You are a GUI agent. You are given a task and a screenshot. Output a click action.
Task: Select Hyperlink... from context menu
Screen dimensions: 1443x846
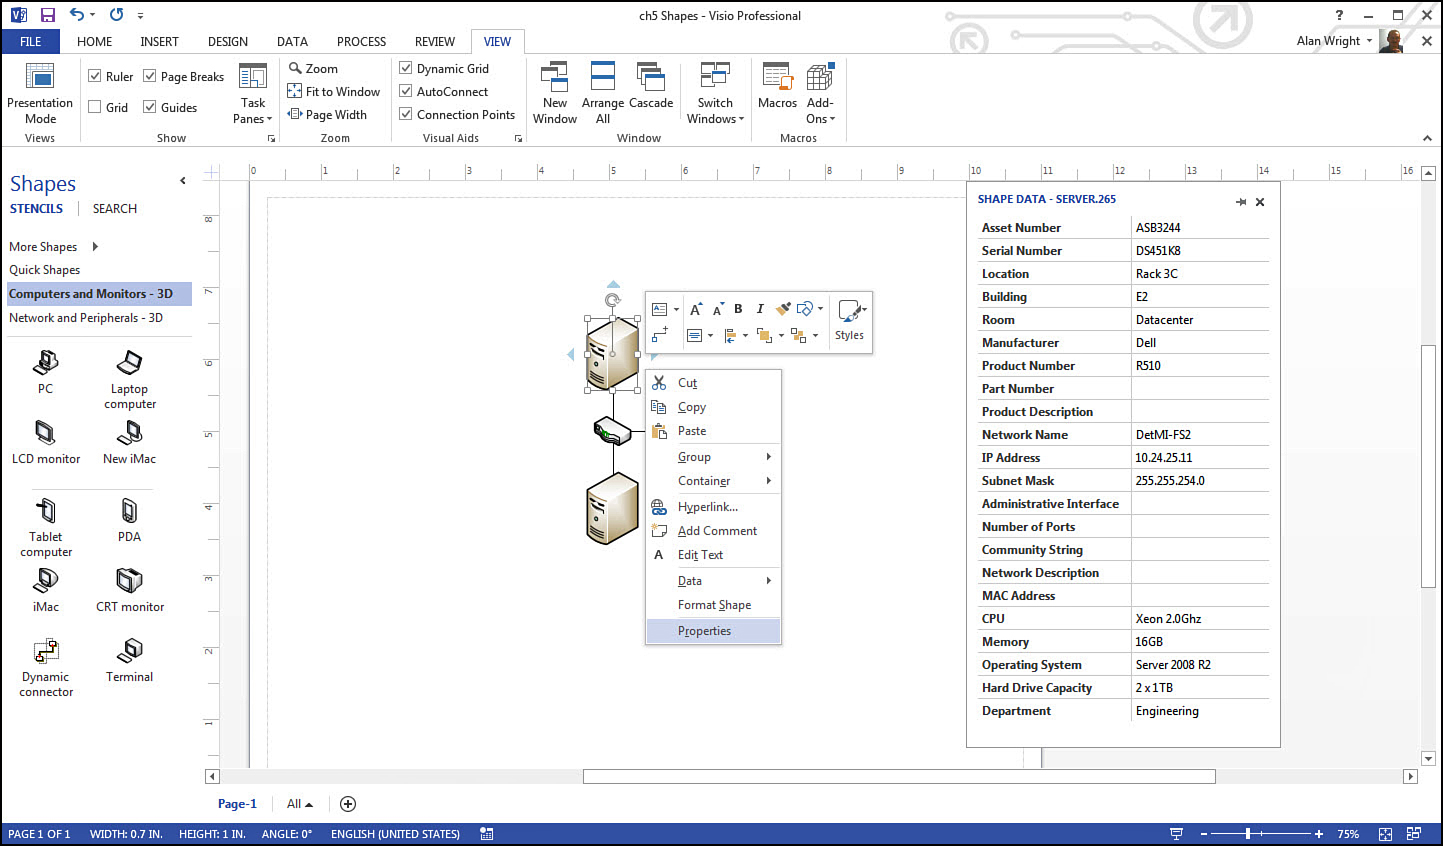(713, 506)
